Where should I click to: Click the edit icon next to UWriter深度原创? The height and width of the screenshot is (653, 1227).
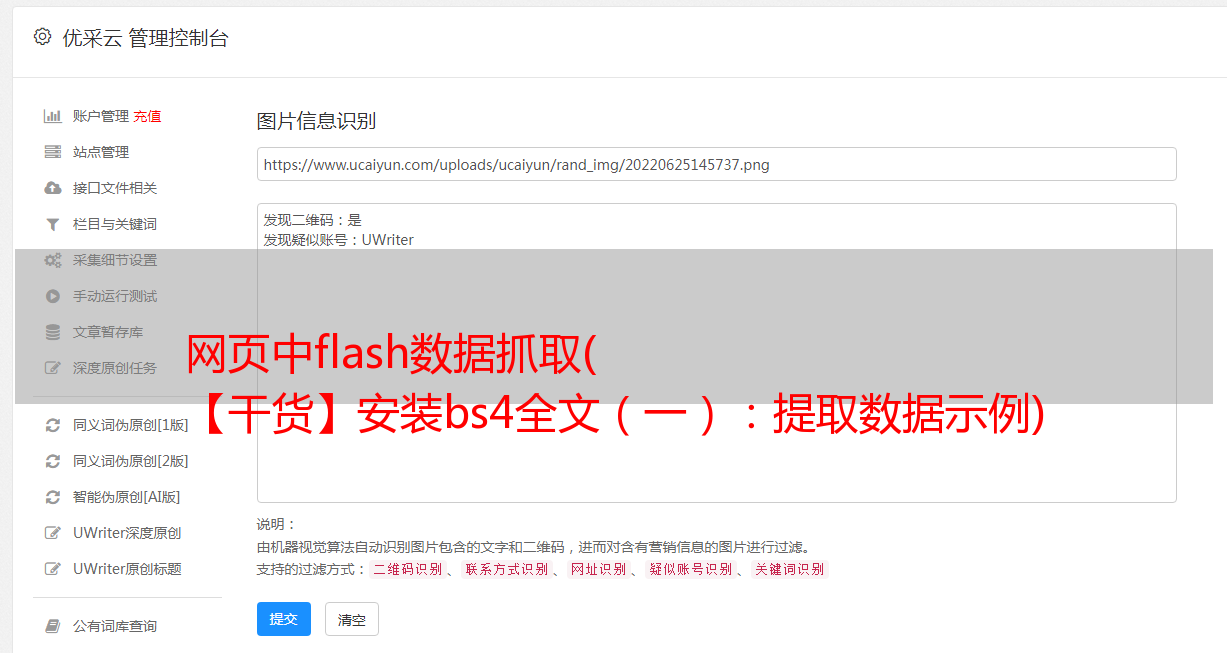click(53, 533)
